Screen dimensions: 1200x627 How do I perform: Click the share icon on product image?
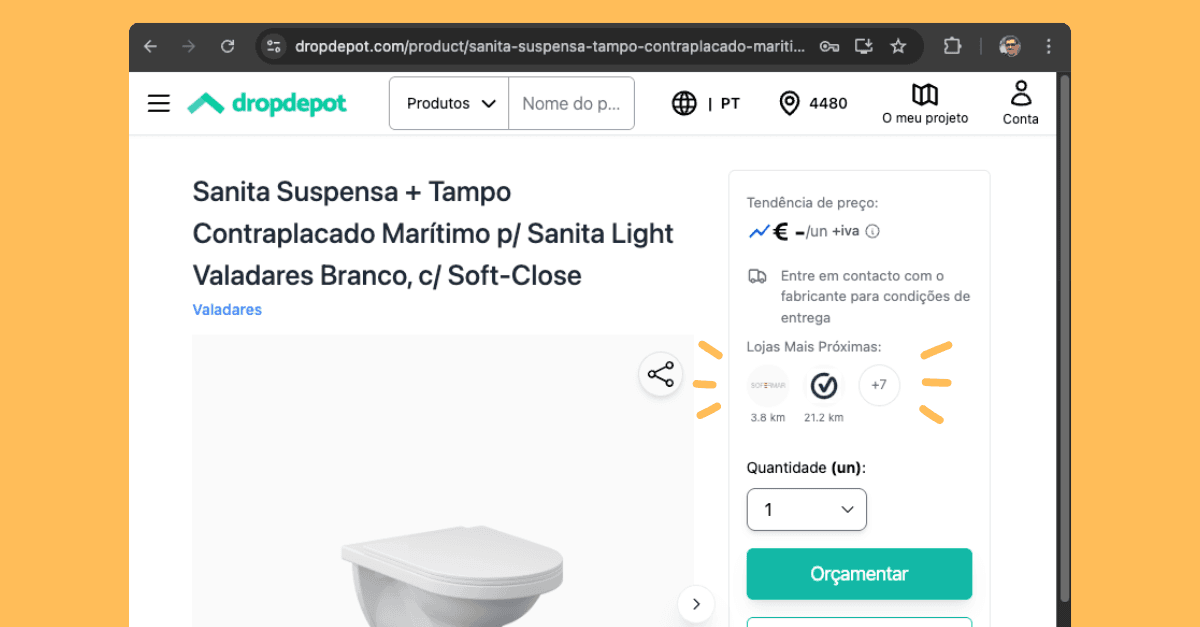tap(660, 375)
